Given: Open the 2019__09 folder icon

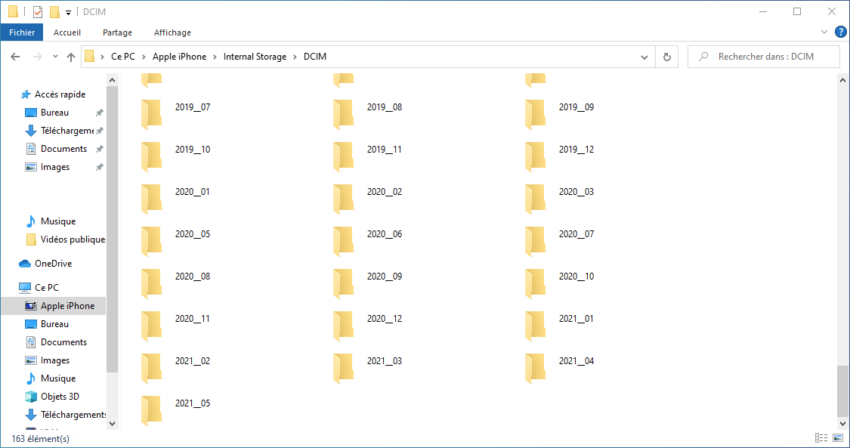Looking at the screenshot, I should 535,114.
